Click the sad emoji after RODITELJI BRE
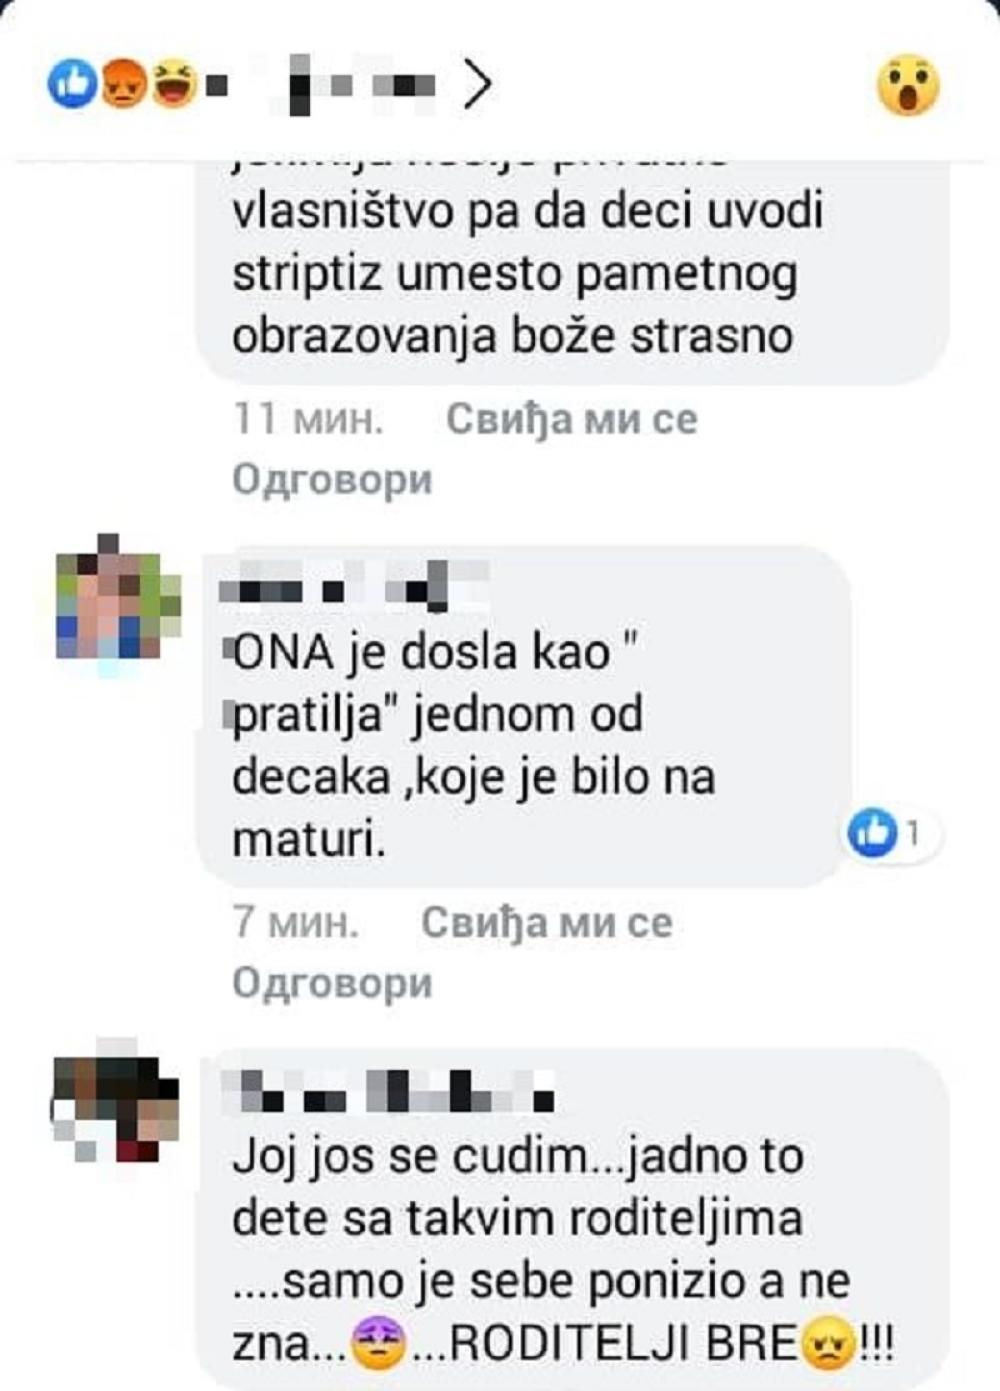This screenshot has height=1391, width=1000. tap(828, 1344)
